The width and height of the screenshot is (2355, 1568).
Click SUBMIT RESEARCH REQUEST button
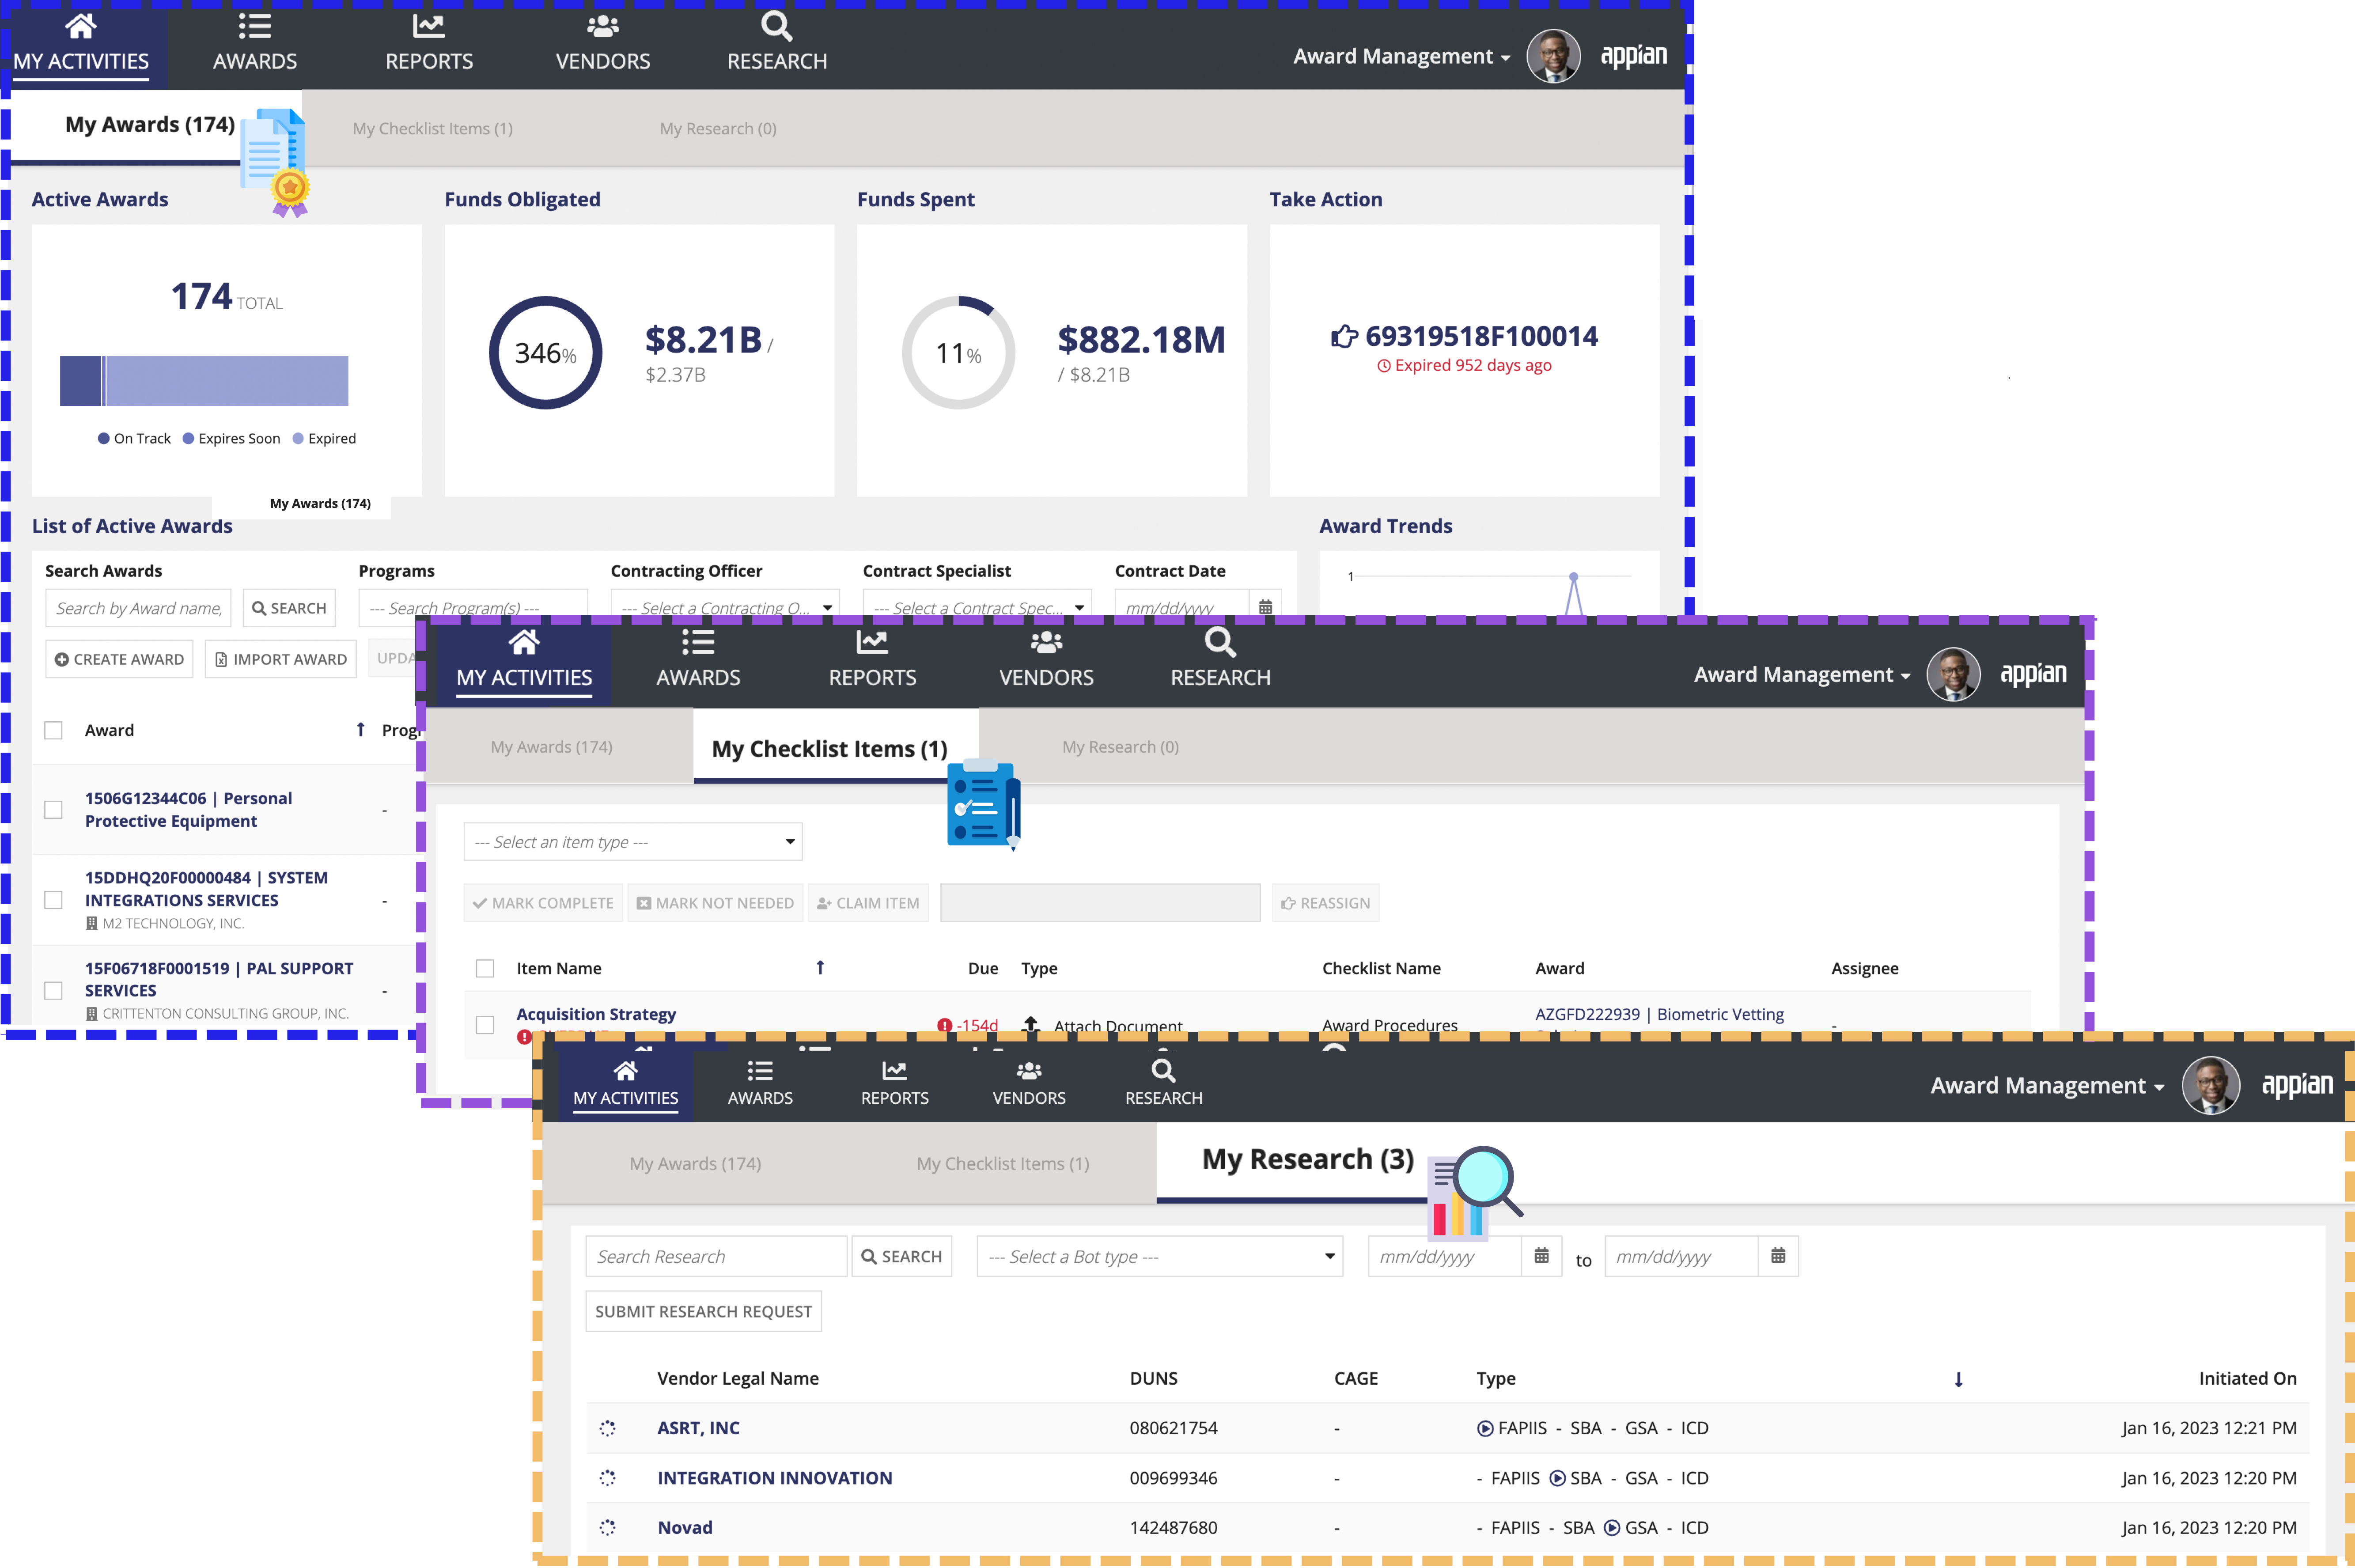pos(703,1311)
